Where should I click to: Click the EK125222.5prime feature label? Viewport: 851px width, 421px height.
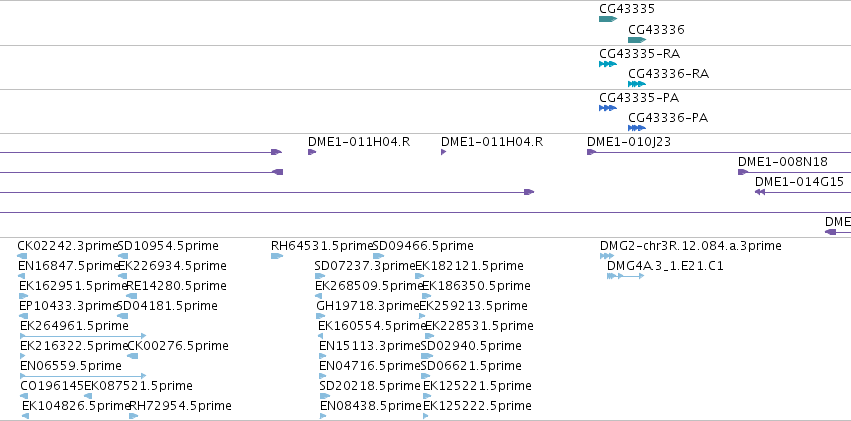tap(477, 406)
